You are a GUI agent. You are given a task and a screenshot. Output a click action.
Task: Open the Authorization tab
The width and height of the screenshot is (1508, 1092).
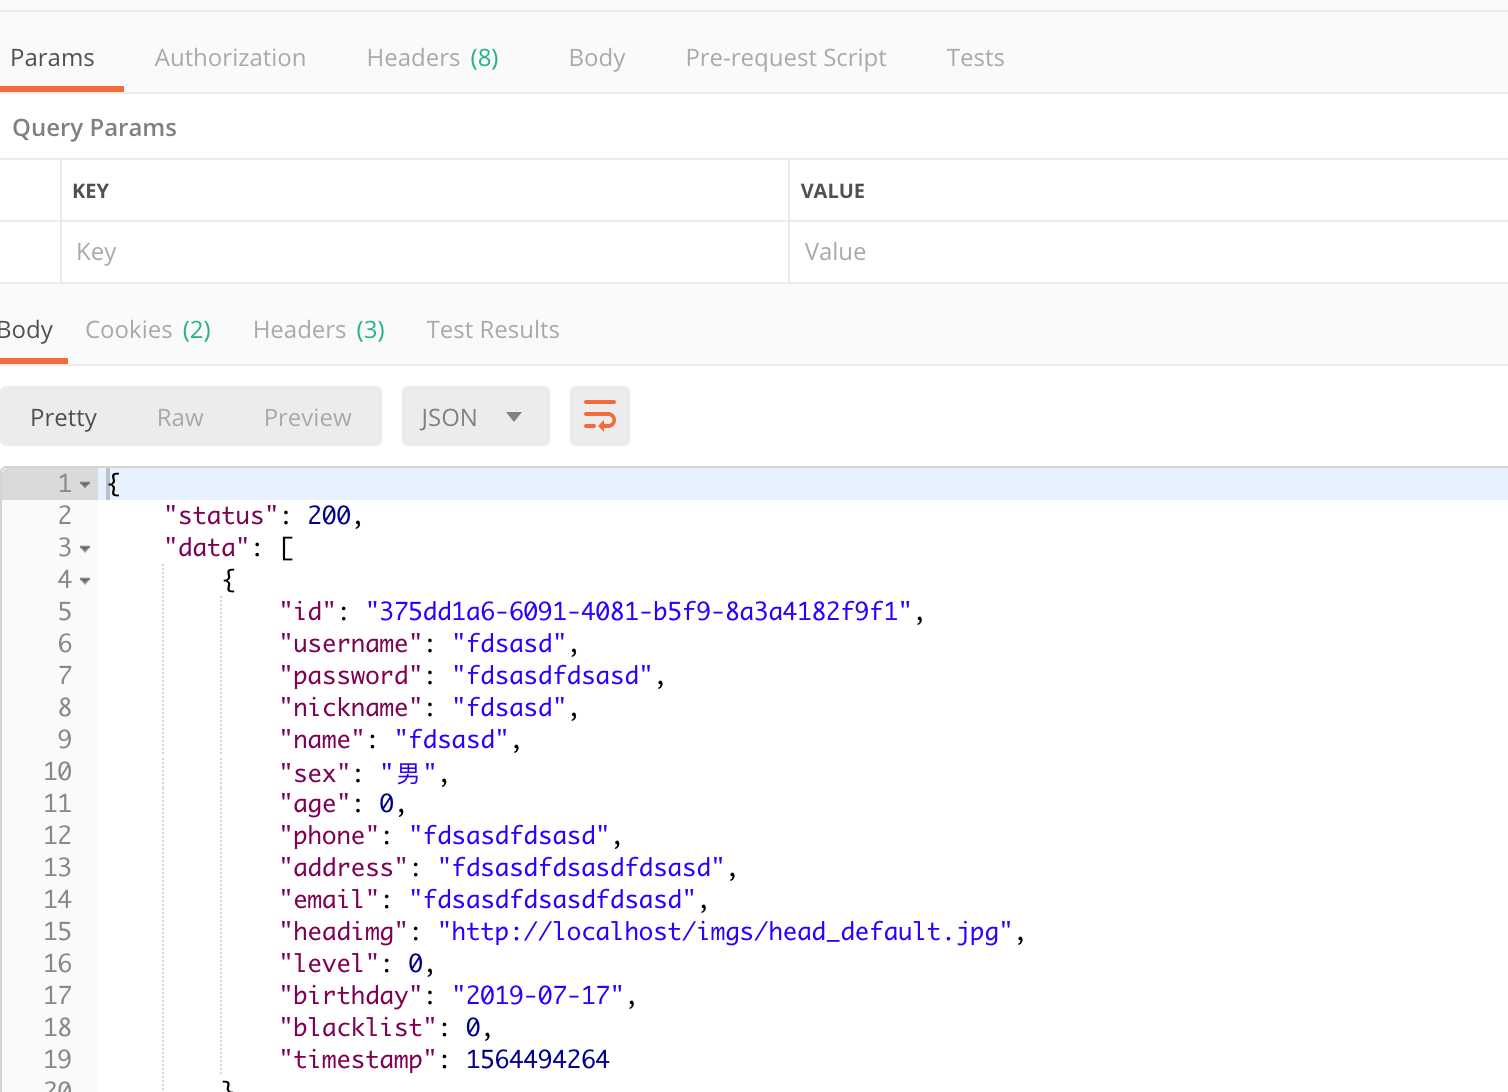pos(230,58)
